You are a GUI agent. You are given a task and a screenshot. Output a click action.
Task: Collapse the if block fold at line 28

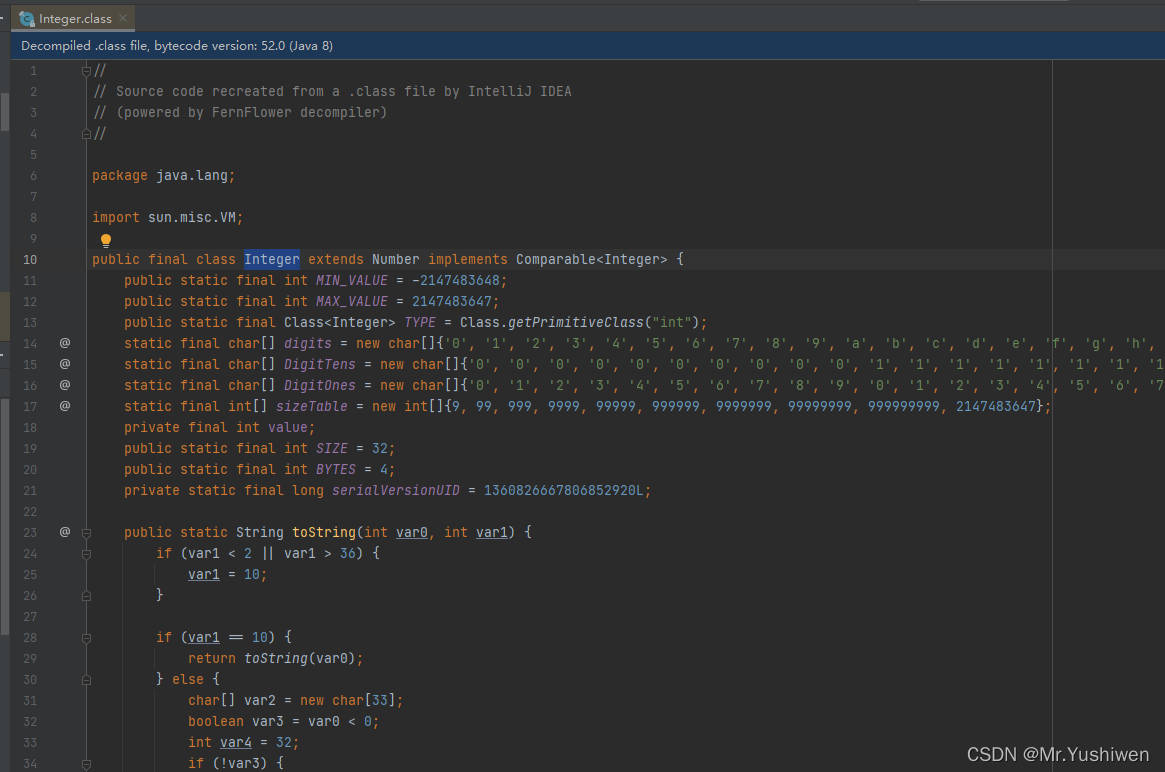click(x=86, y=638)
